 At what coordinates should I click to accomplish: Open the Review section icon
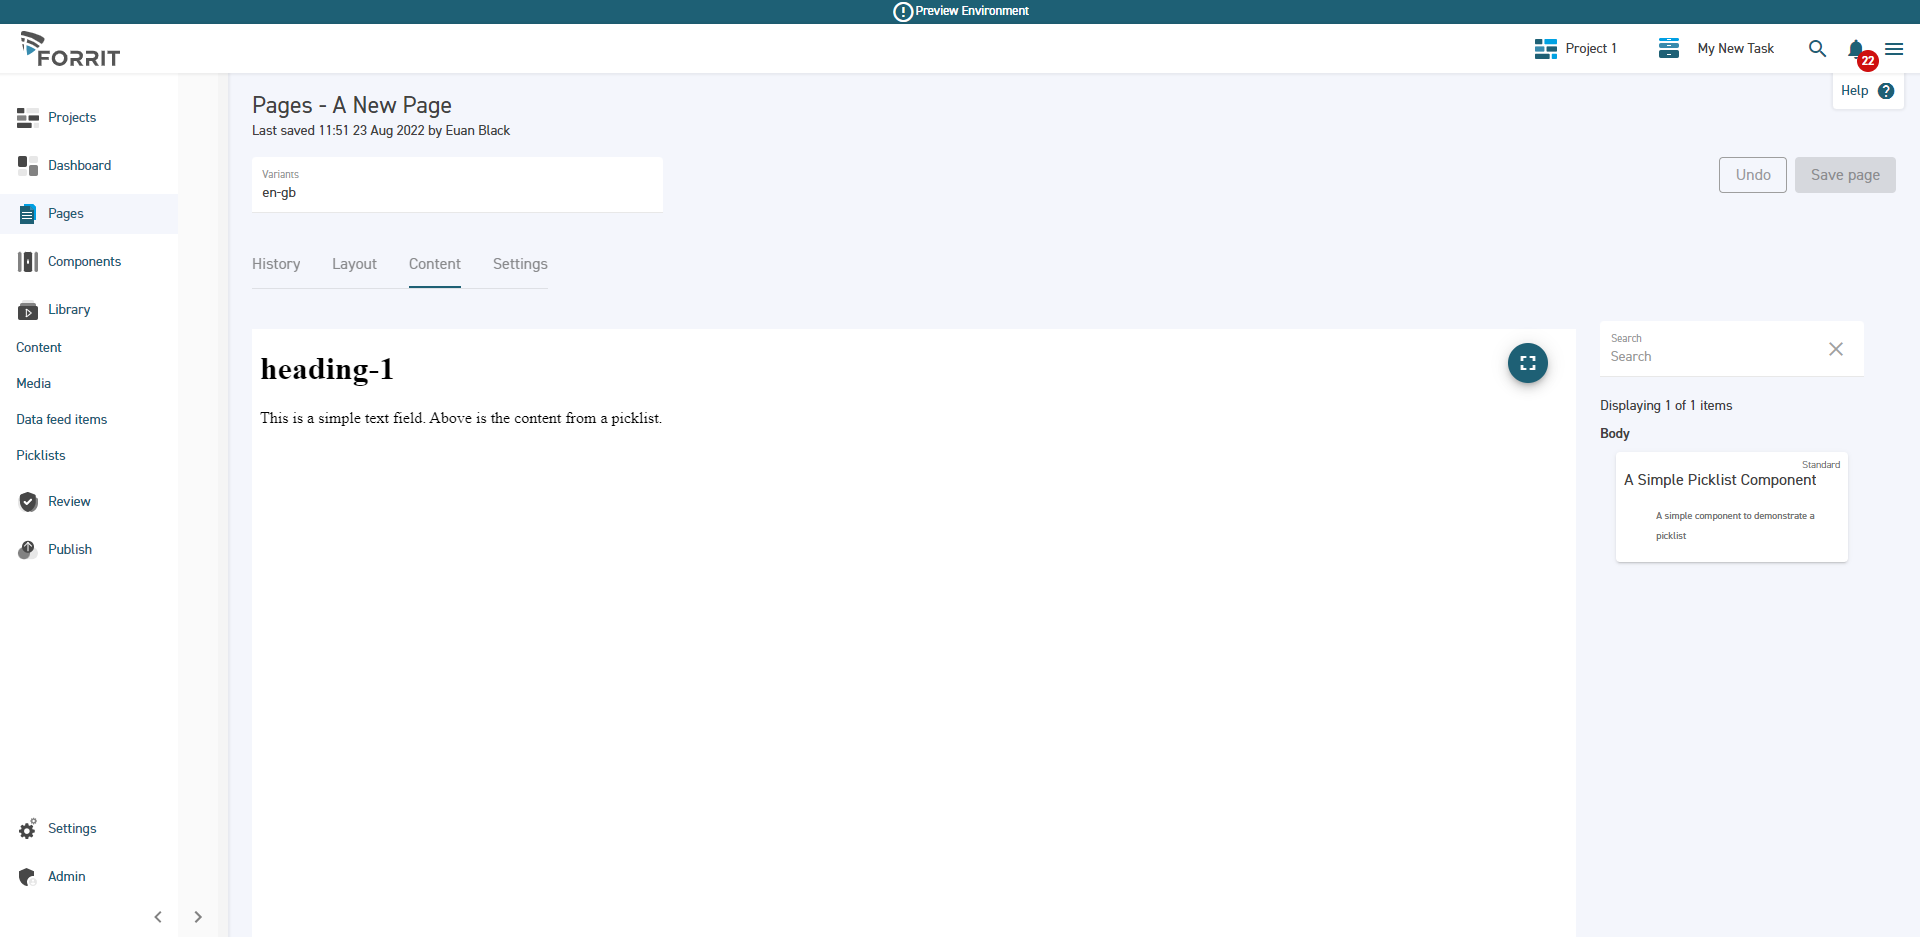point(28,502)
